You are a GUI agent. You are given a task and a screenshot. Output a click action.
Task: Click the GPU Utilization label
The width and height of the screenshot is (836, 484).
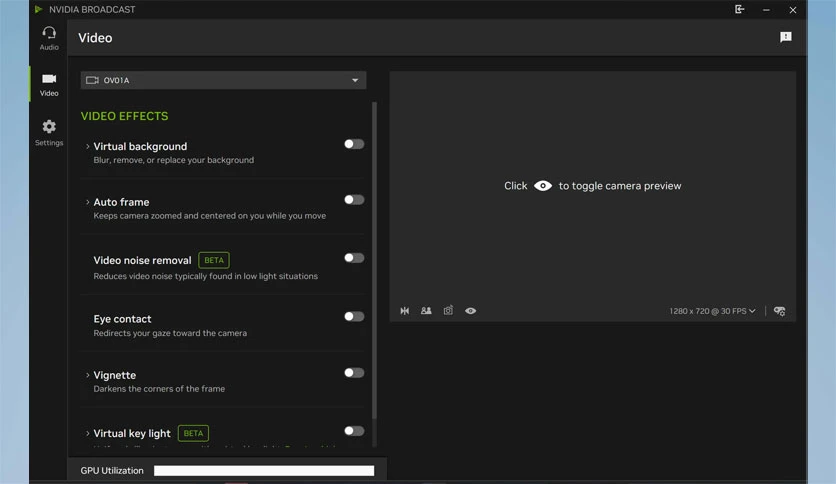tap(112, 471)
